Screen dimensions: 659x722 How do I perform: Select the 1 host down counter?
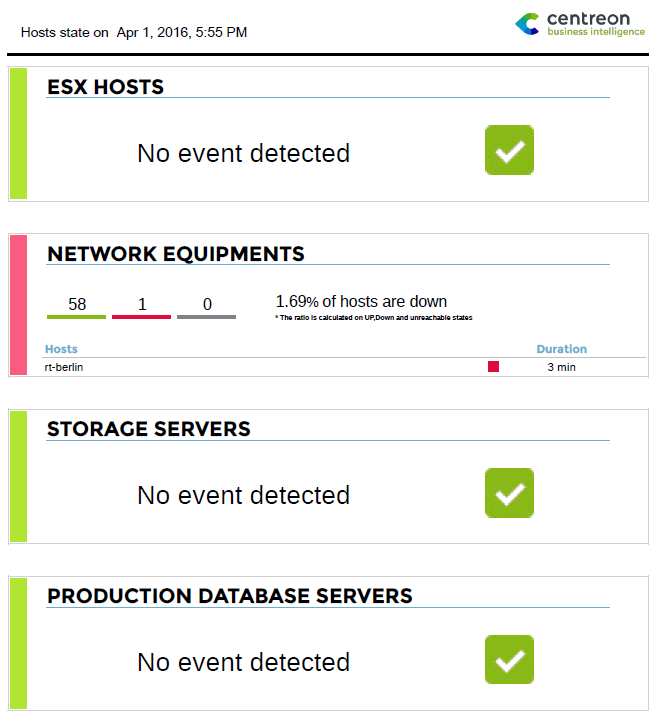pos(141,305)
